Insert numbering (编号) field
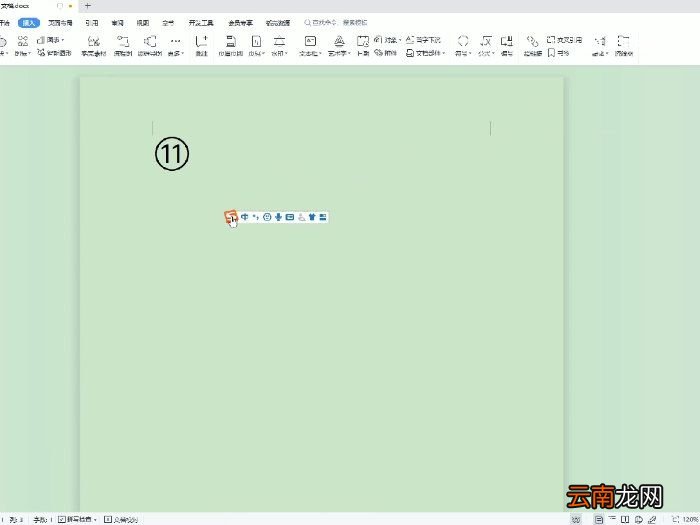 click(x=507, y=46)
